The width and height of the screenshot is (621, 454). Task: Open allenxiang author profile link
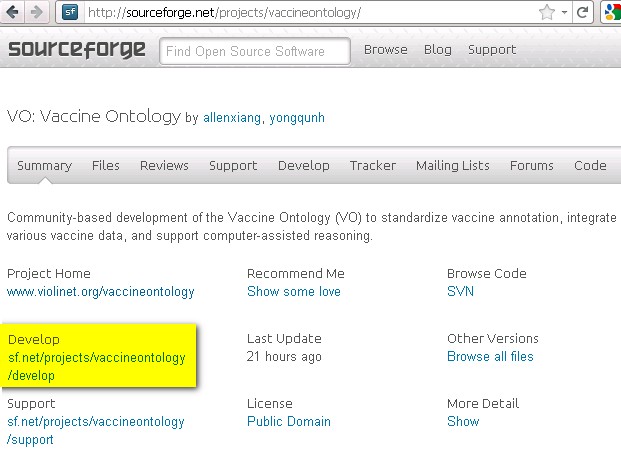point(232,118)
